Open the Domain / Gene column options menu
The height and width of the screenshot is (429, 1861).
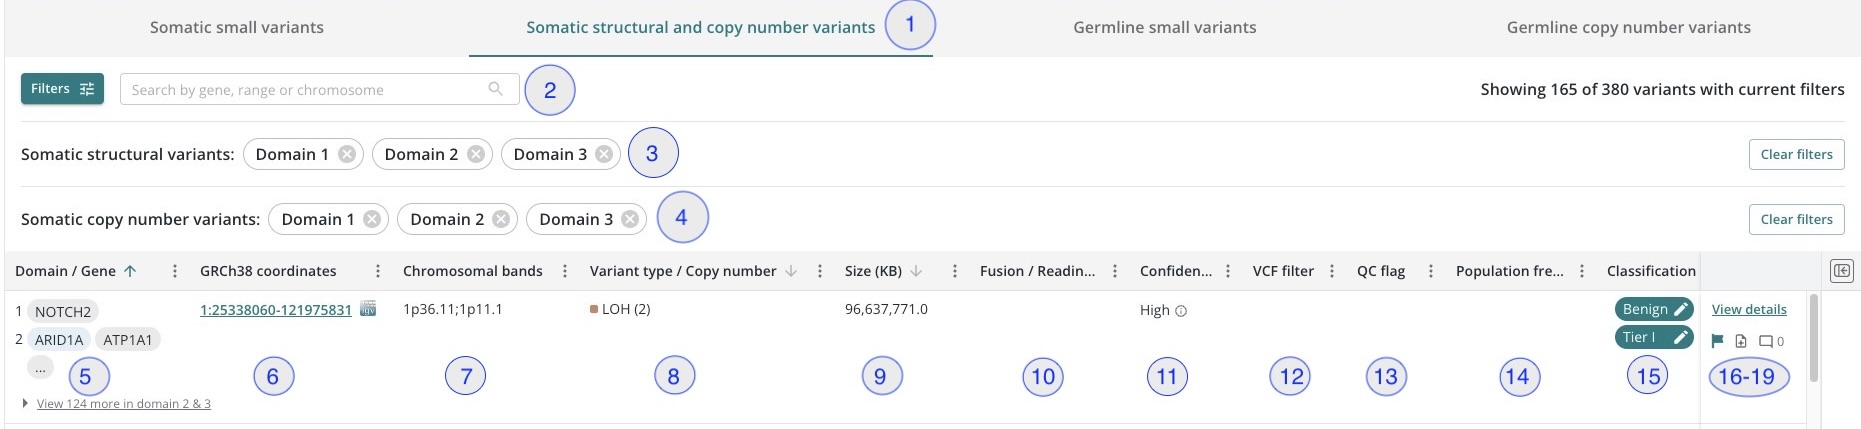pos(175,271)
